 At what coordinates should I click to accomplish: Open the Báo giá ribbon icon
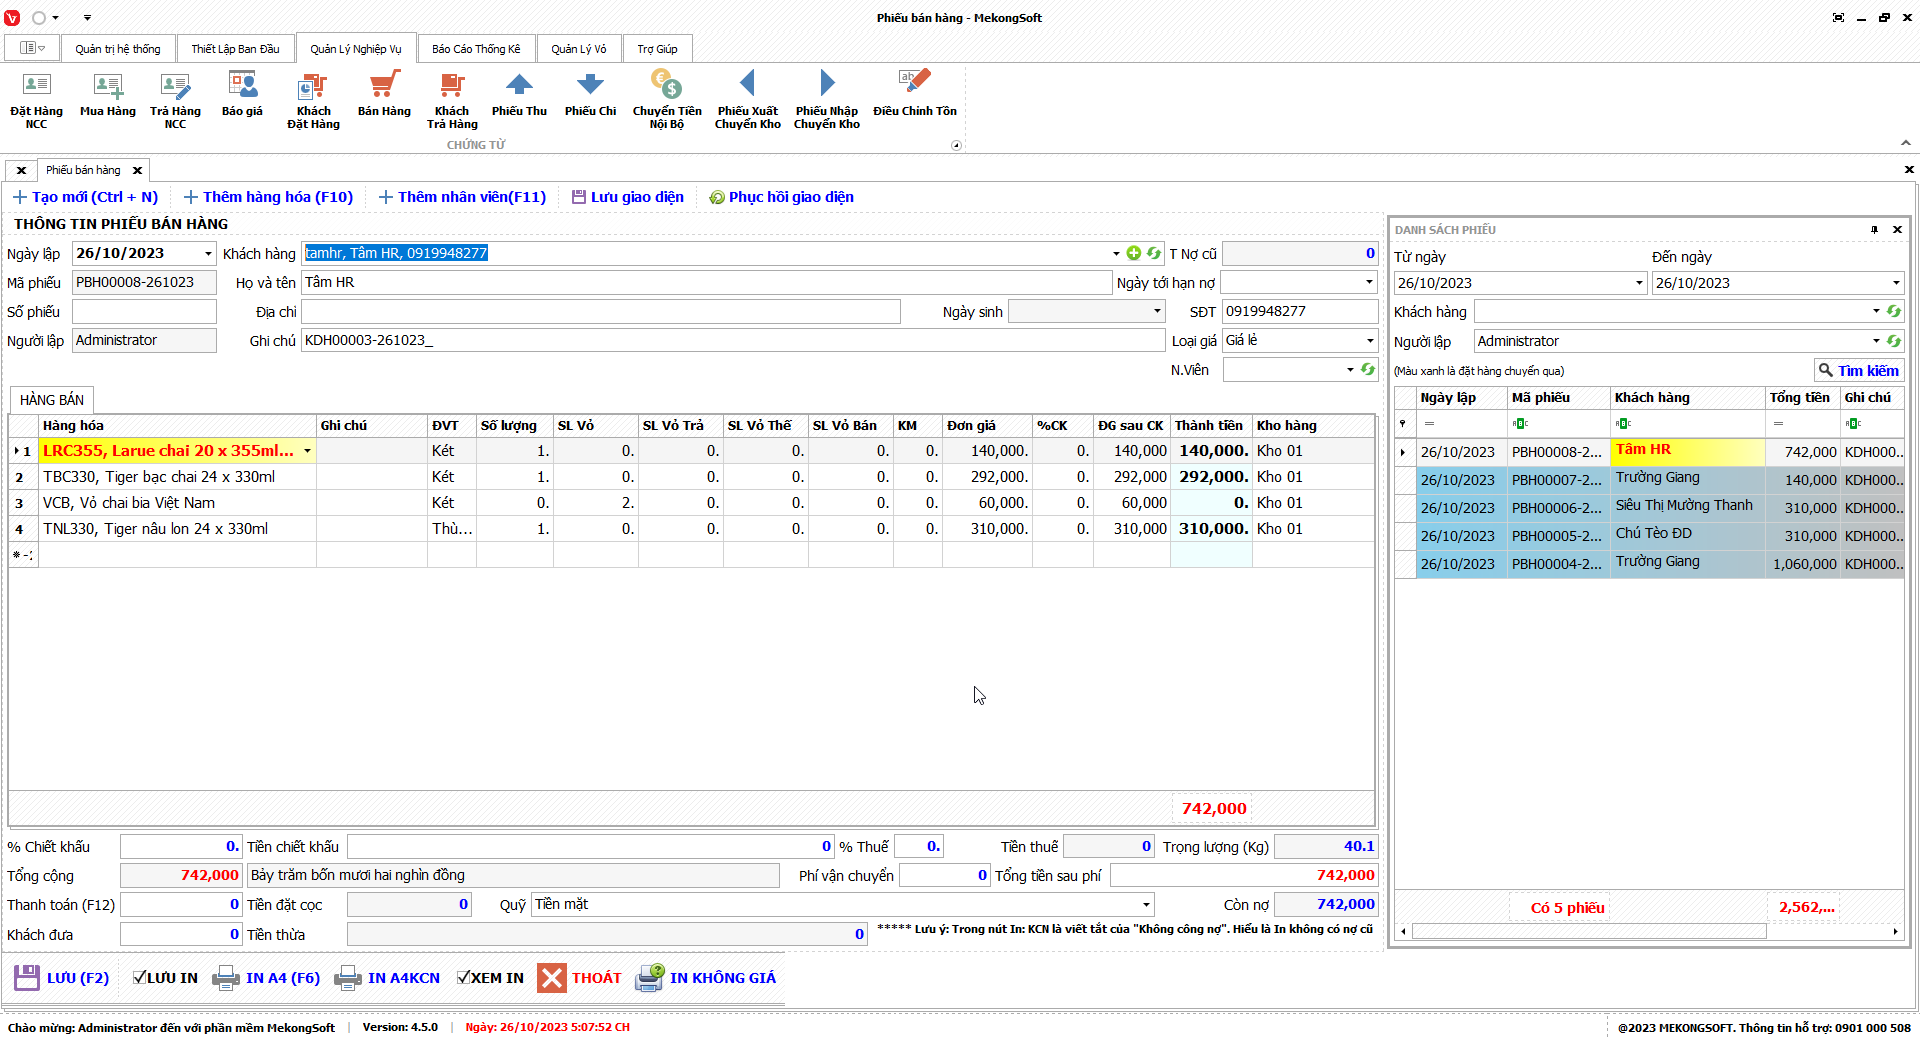click(x=242, y=86)
